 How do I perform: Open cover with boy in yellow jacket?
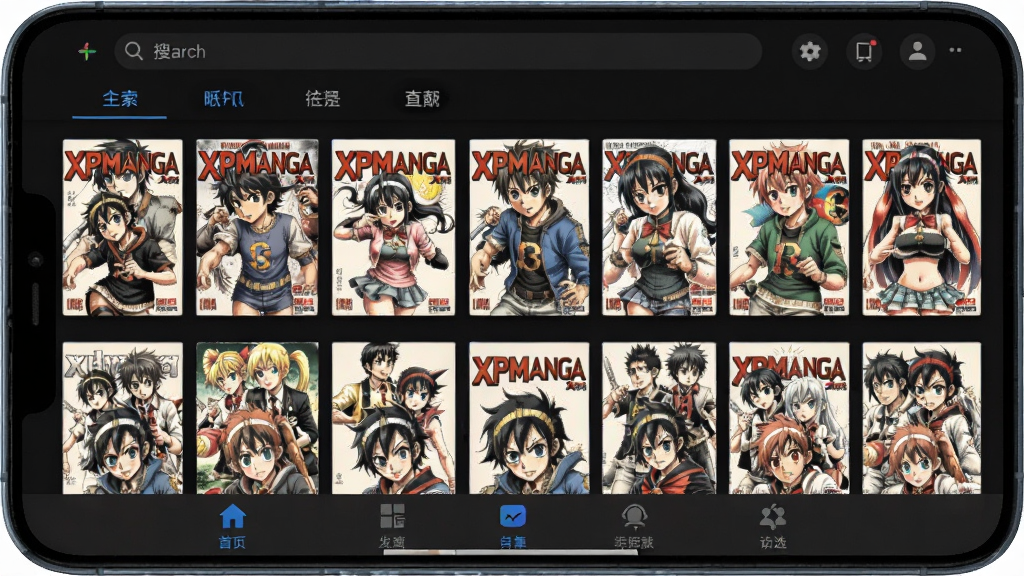[393, 418]
